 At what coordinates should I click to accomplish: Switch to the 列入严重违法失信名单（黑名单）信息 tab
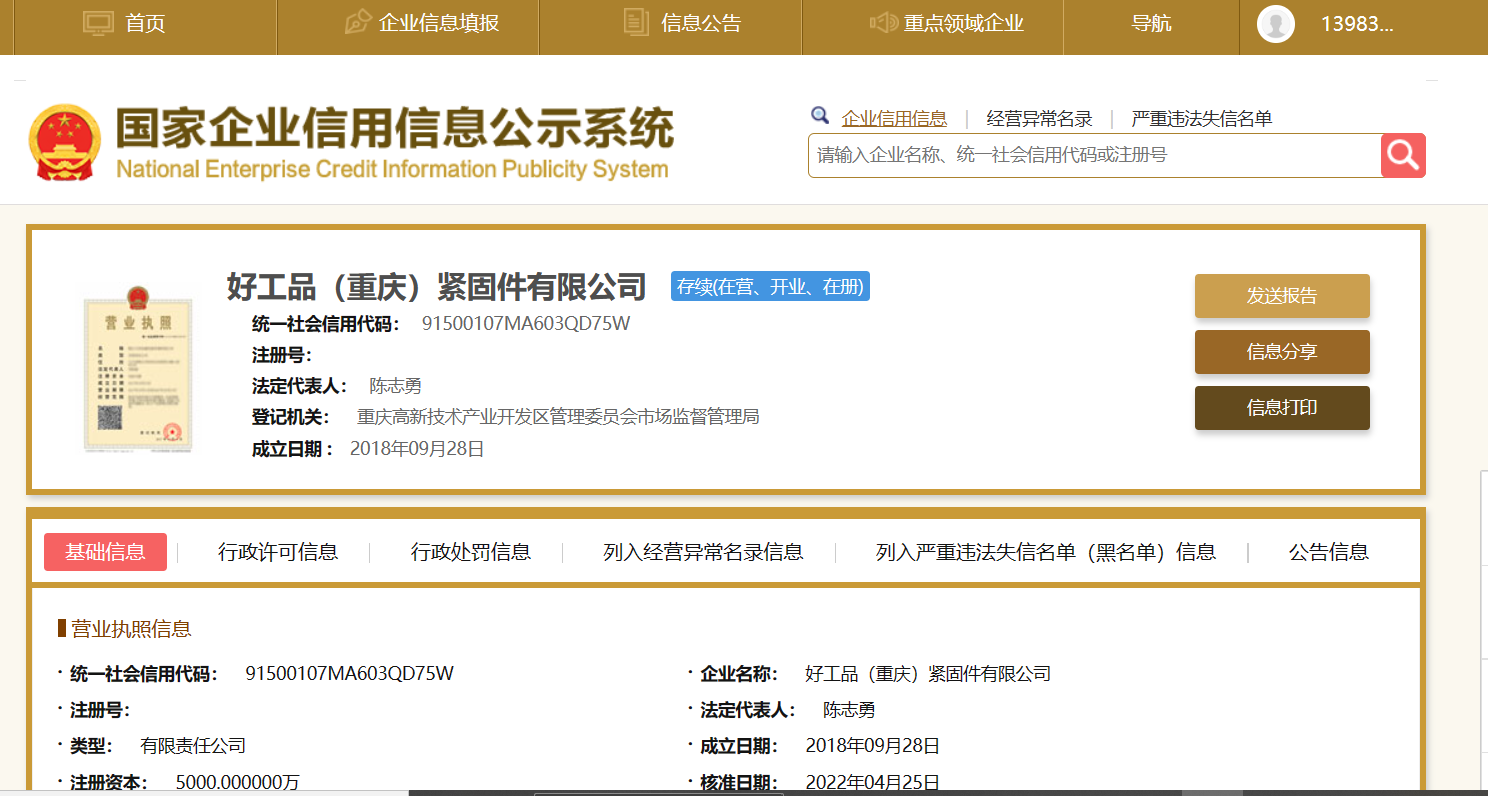click(1046, 552)
